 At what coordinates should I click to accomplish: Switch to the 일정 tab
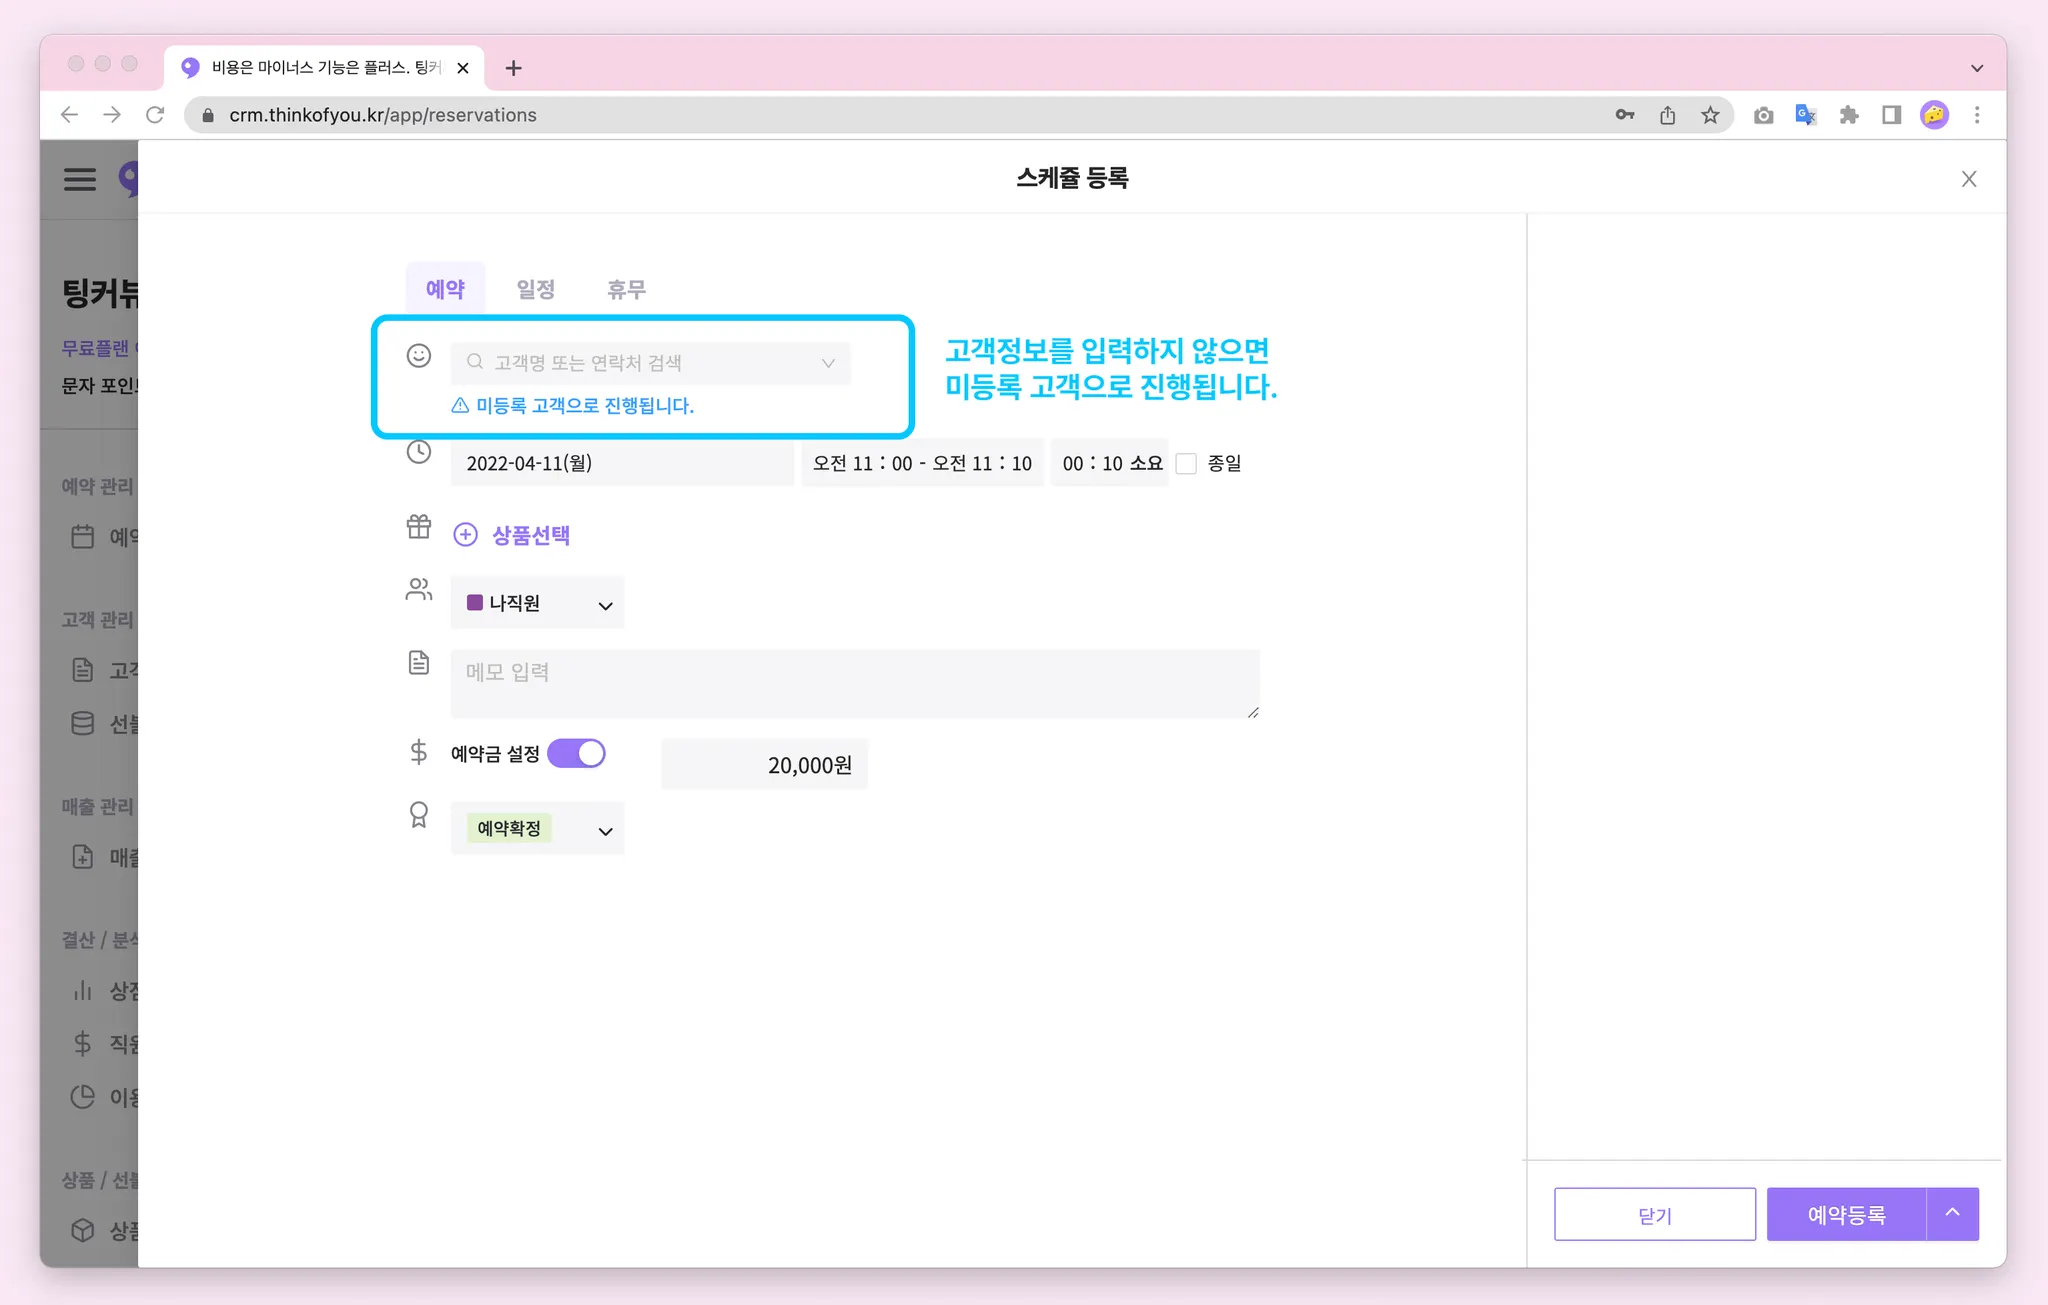pyautogui.click(x=535, y=289)
